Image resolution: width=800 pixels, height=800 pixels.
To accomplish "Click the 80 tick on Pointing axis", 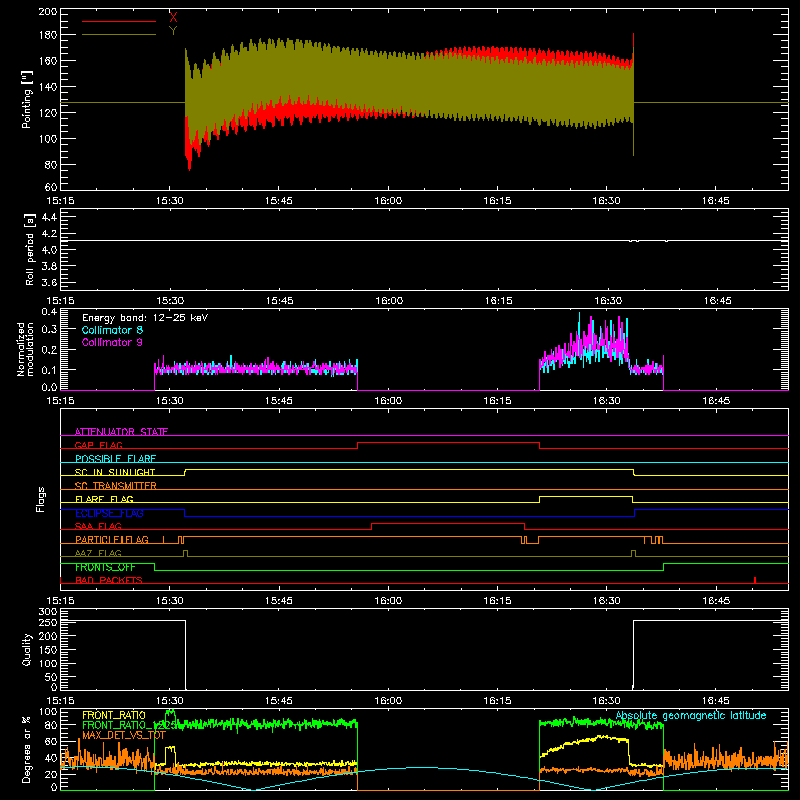I will [x=51, y=165].
